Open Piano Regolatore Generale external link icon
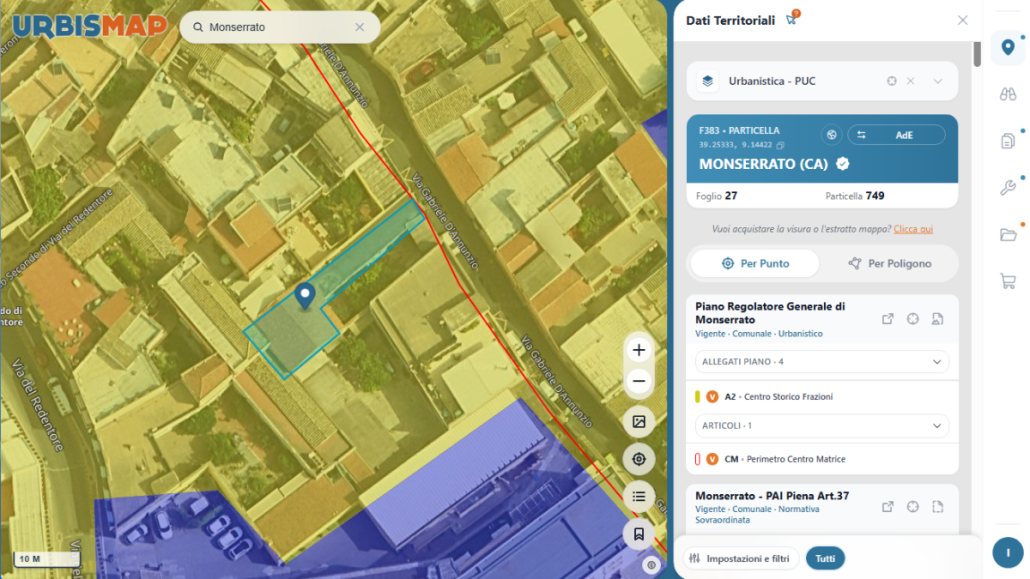This screenshot has width=1030, height=579. 887,319
